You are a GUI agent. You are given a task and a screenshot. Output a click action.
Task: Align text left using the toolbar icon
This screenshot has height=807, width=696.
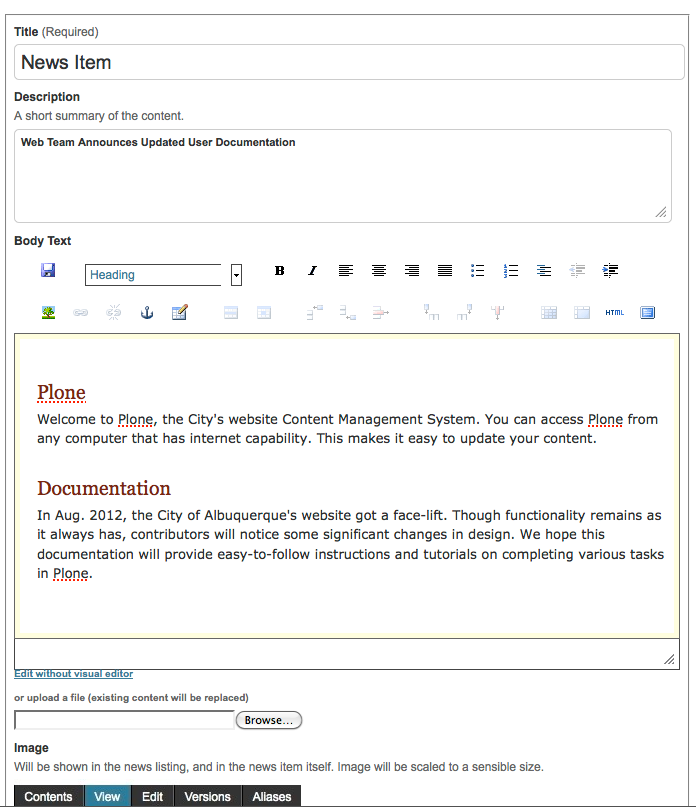tap(346, 271)
